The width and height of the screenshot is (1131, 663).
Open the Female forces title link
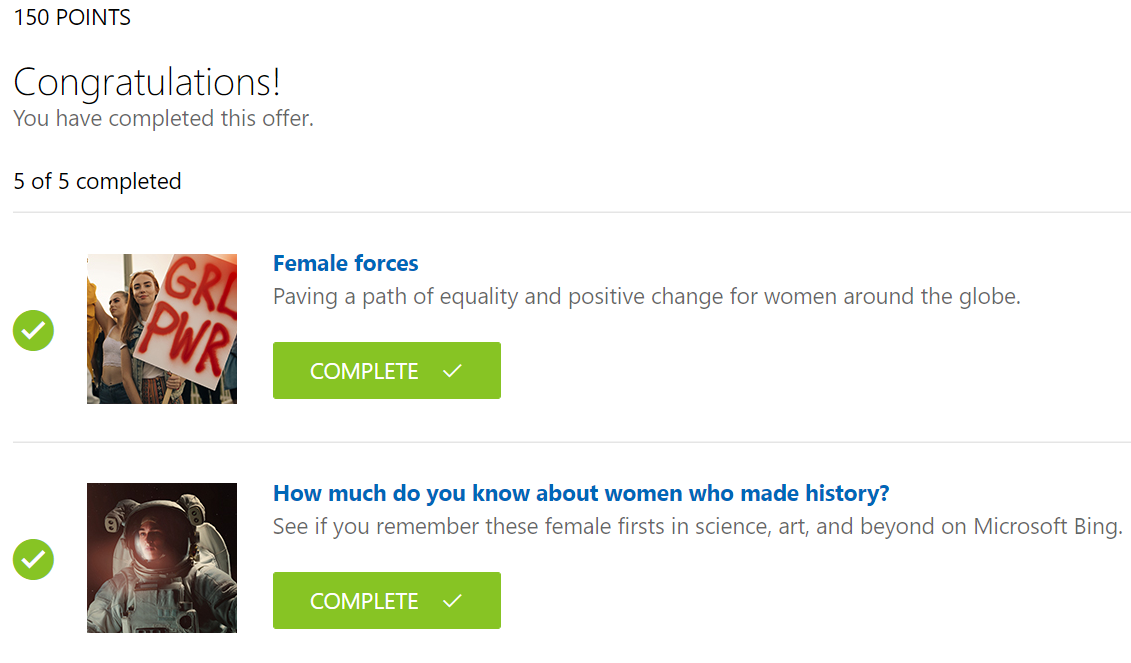(345, 263)
